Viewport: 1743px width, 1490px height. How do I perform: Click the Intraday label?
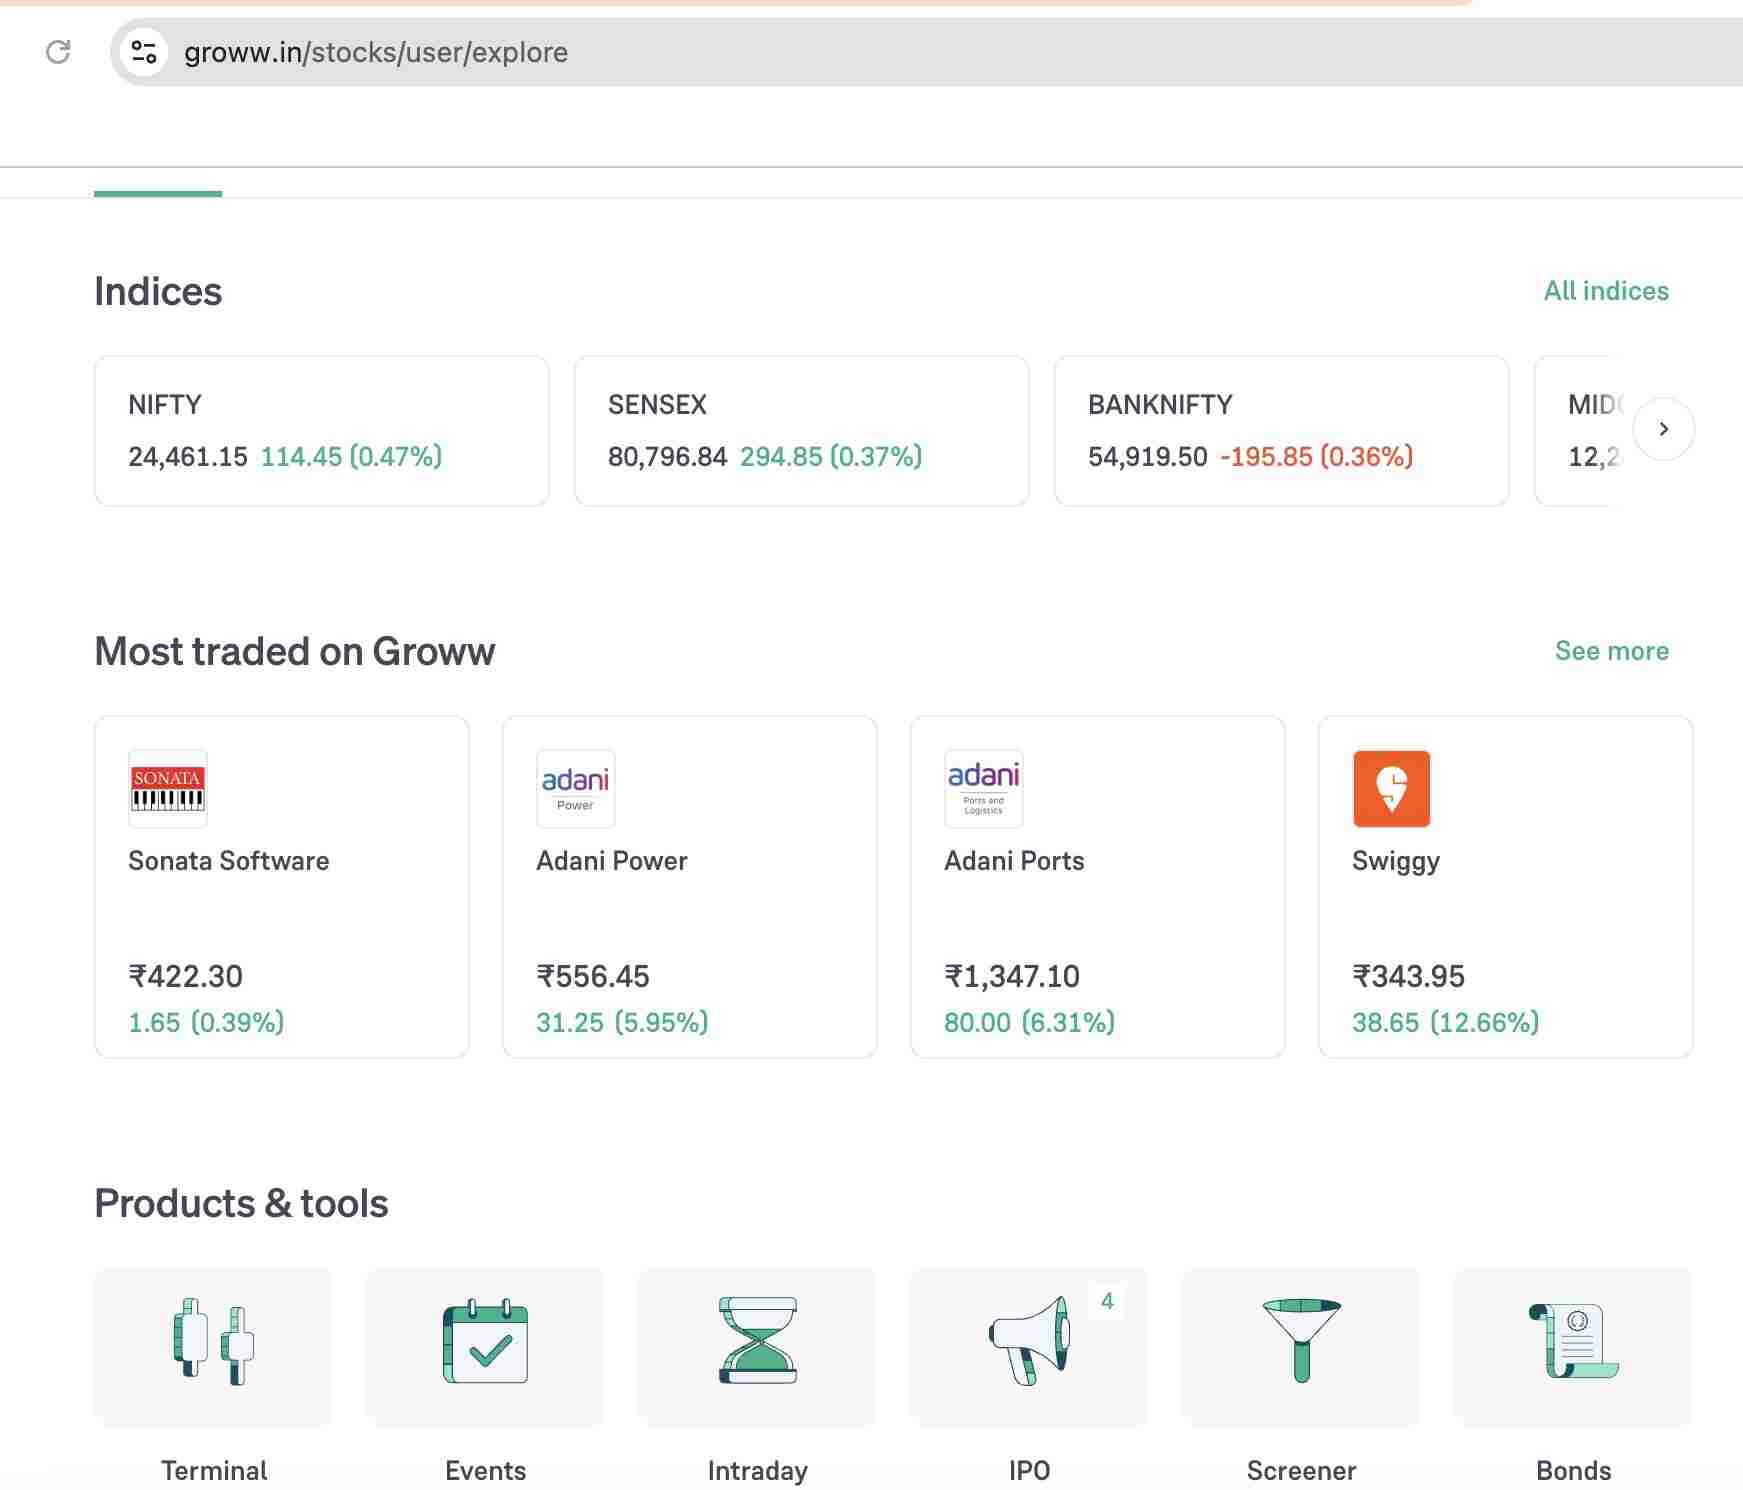coord(757,1471)
